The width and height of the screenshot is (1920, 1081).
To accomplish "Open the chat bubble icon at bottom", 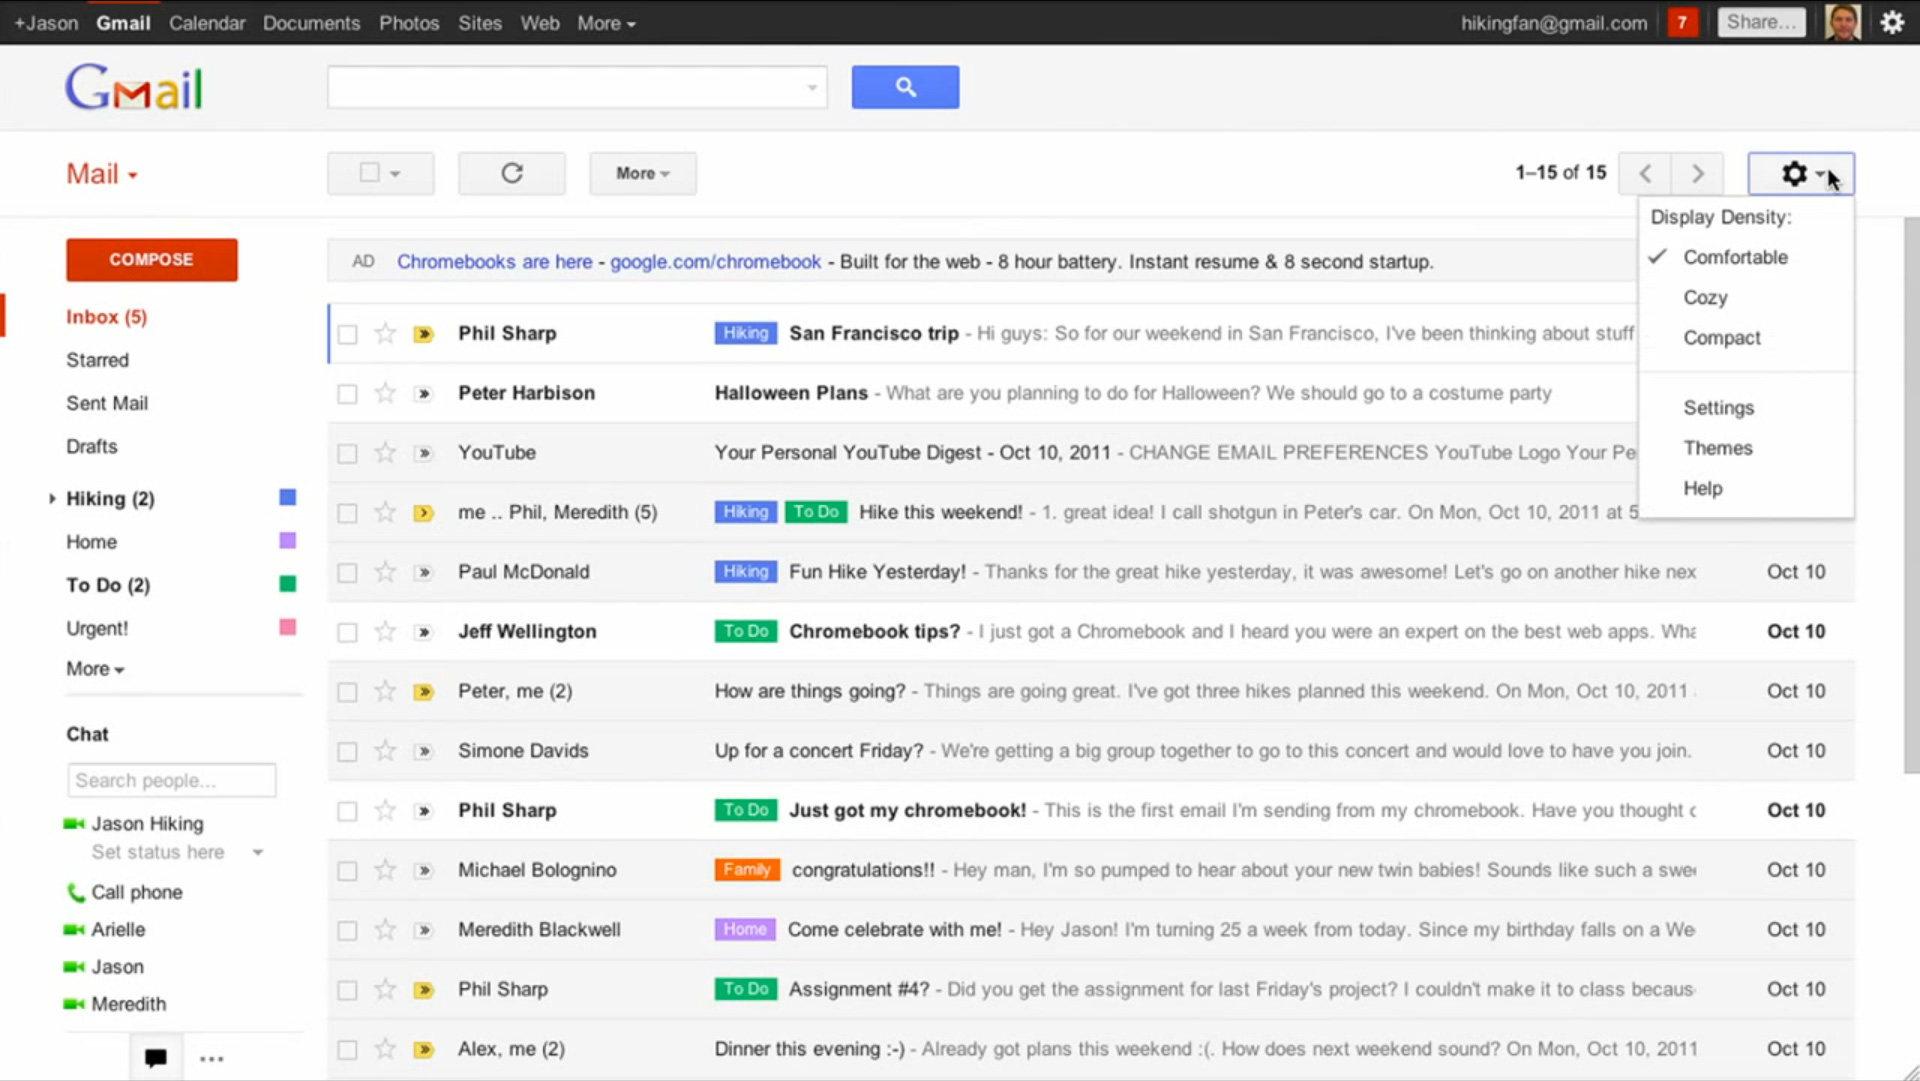I will pyautogui.click(x=155, y=1058).
